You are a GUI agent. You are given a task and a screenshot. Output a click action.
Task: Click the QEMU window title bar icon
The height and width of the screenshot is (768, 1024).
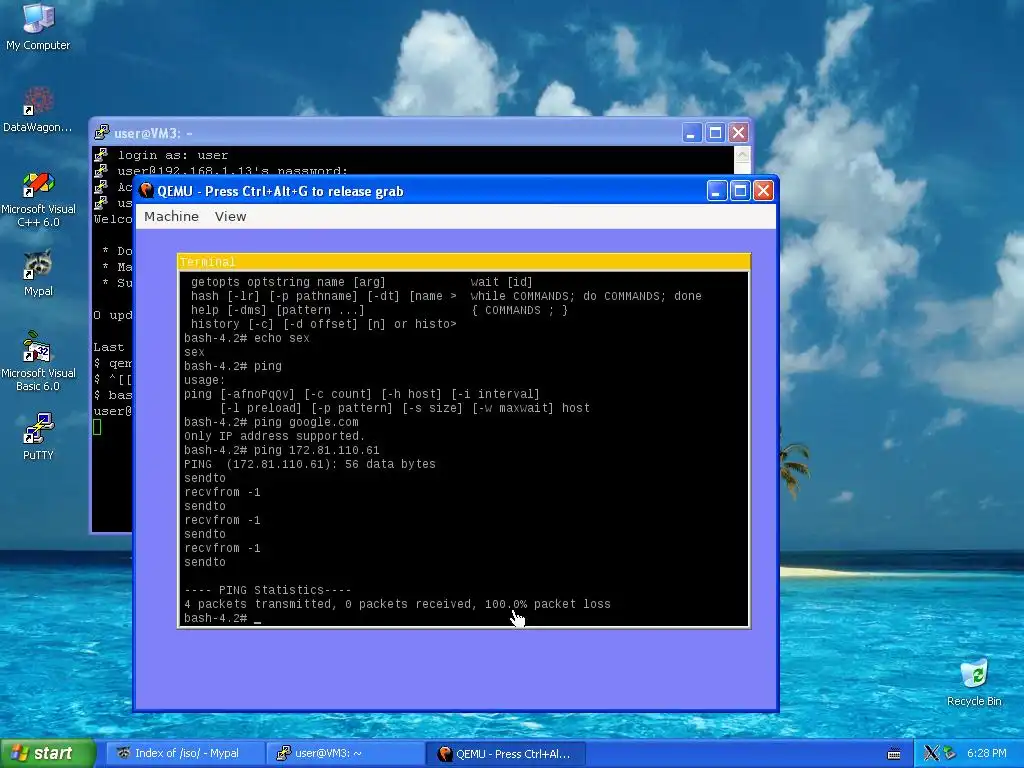click(x=146, y=191)
